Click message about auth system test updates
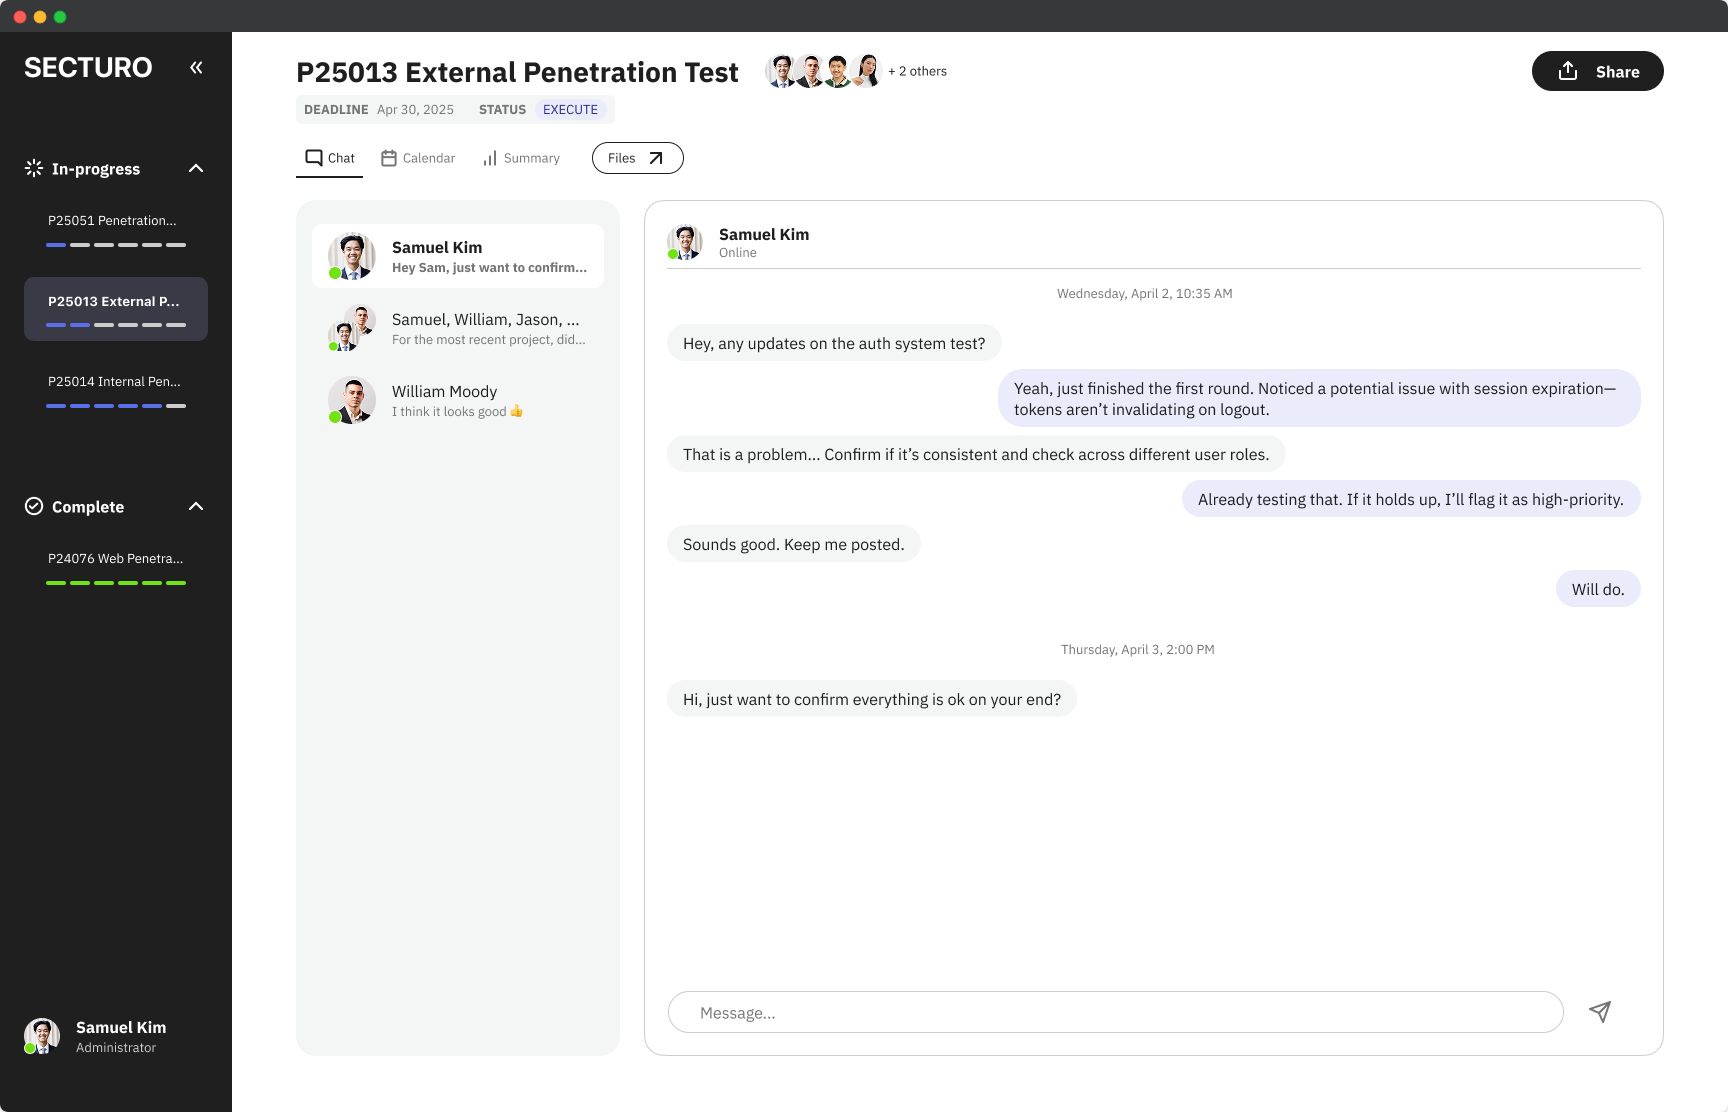This screenshot has width=1728, height=1112. click(834, 343)
